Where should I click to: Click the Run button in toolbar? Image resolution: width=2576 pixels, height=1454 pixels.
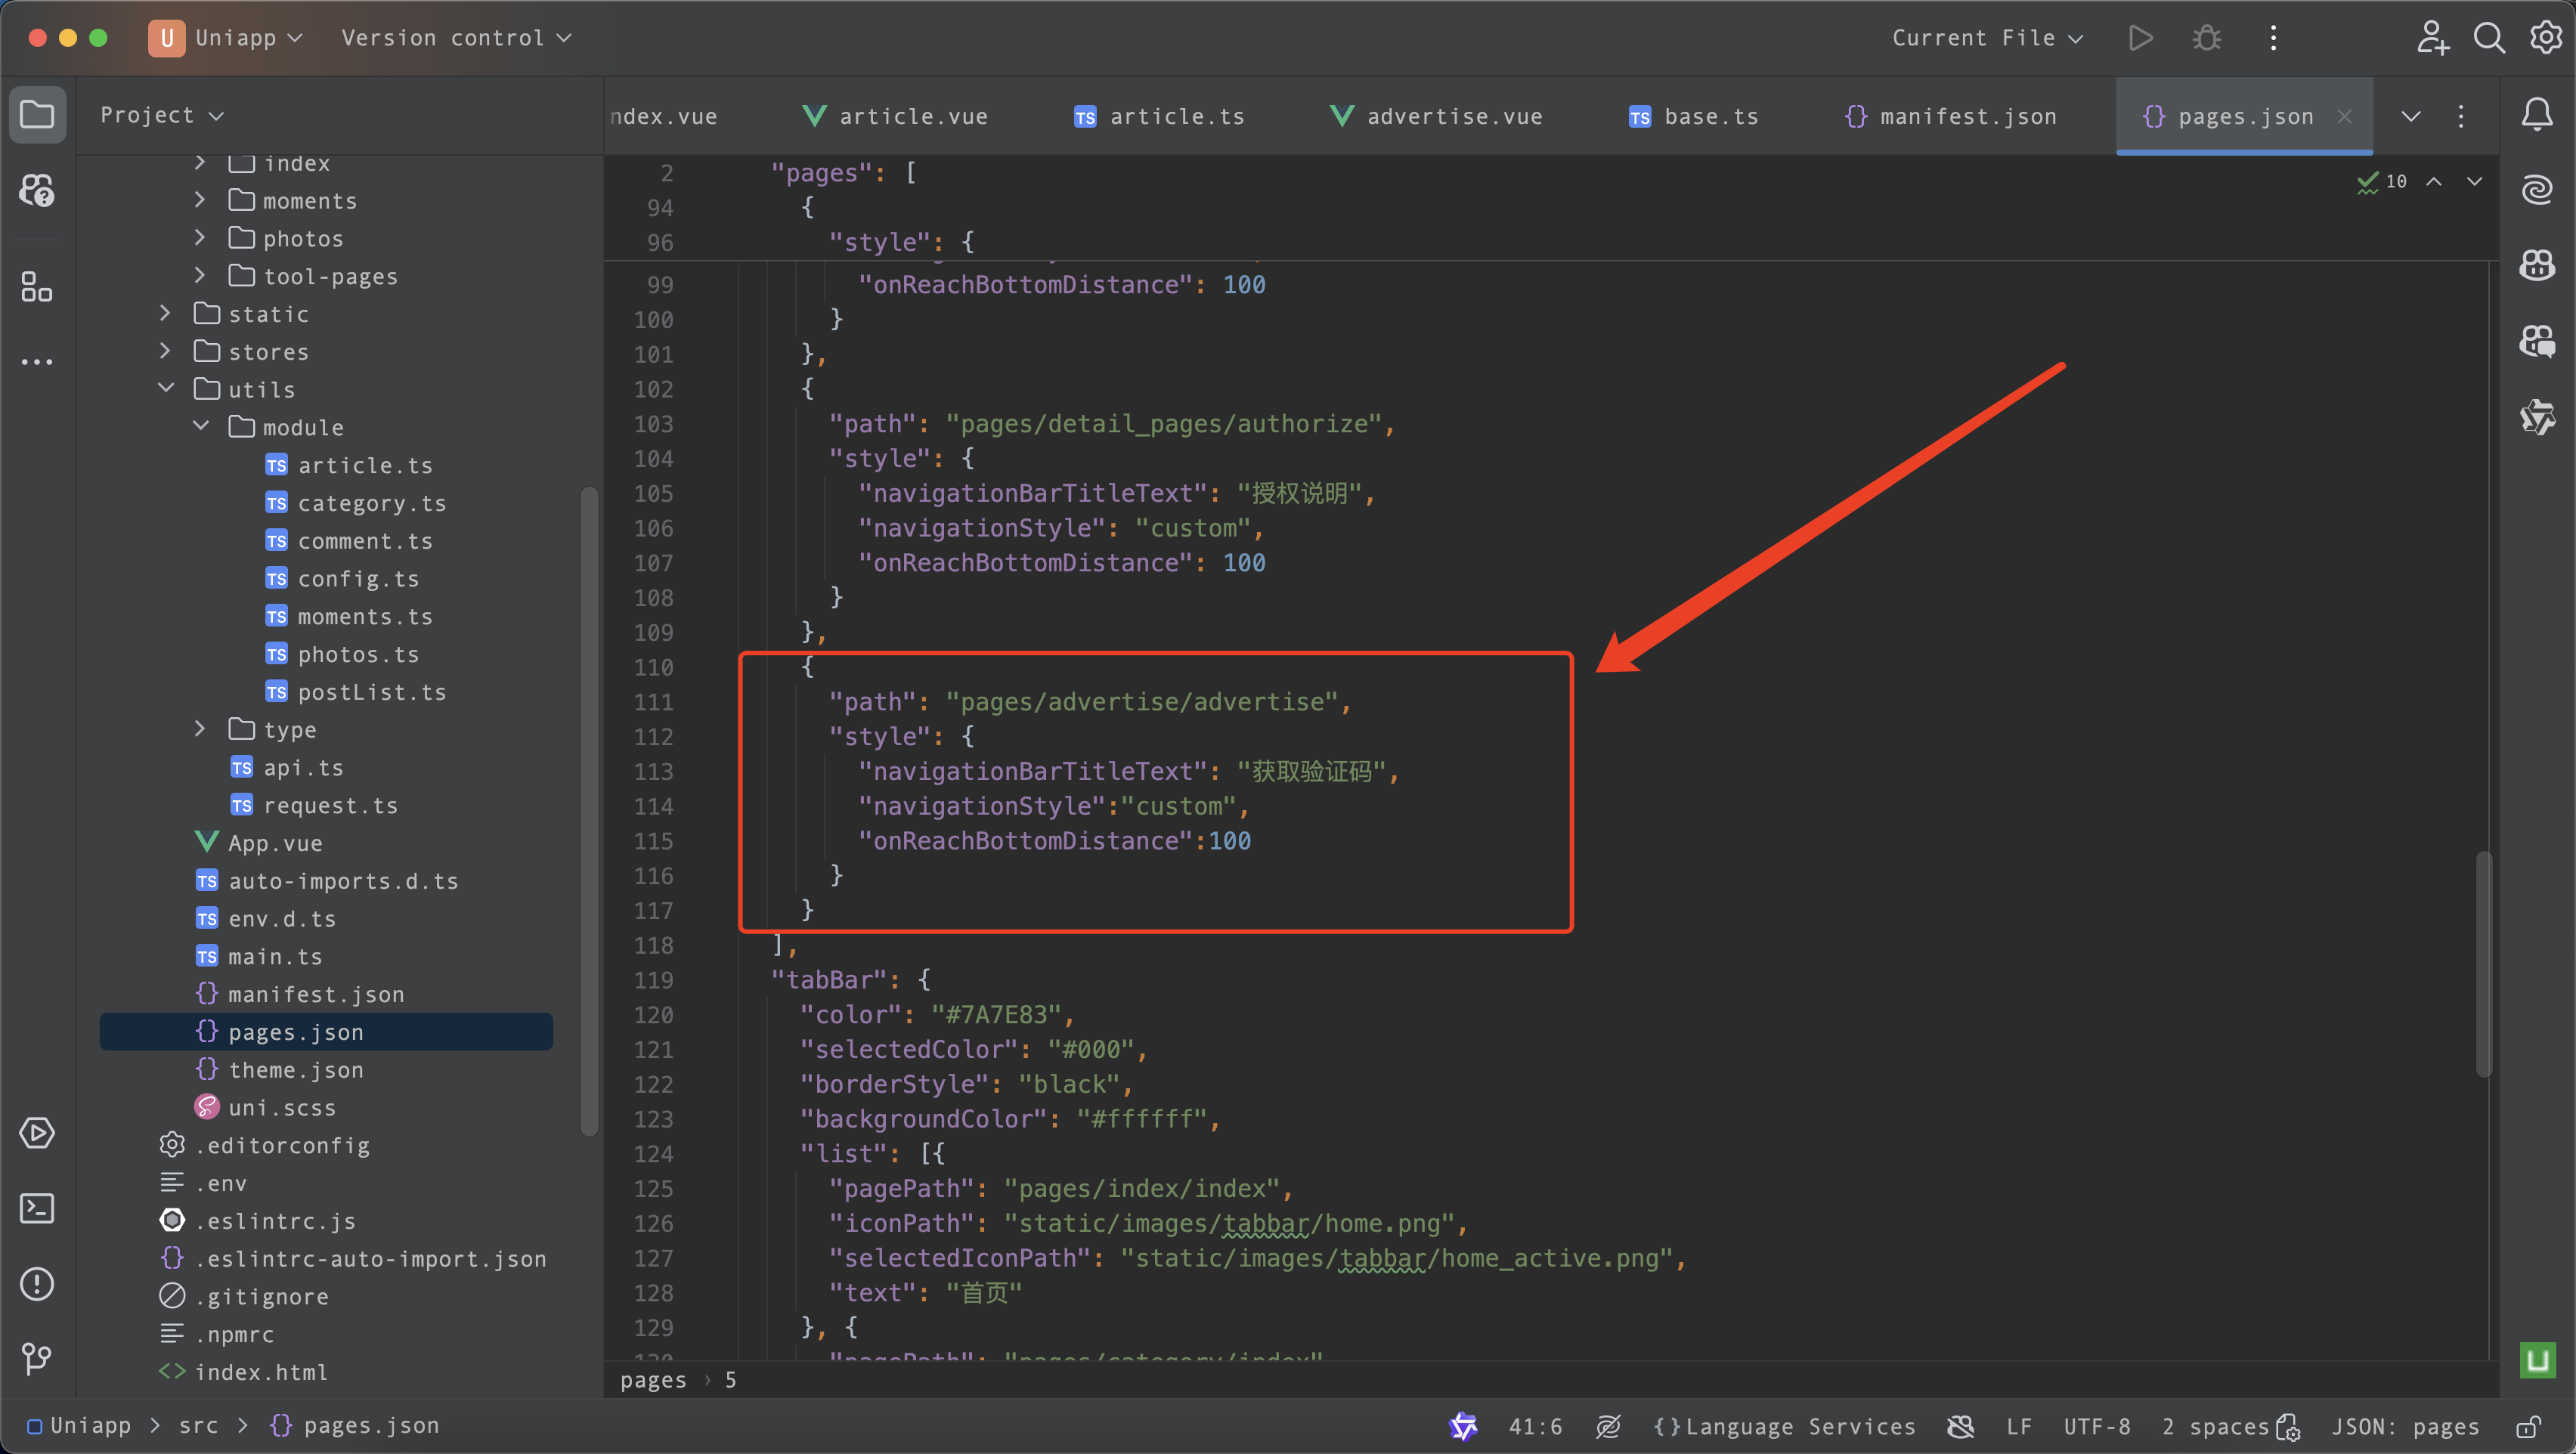pyautogui.click(x=2140, y=38)
